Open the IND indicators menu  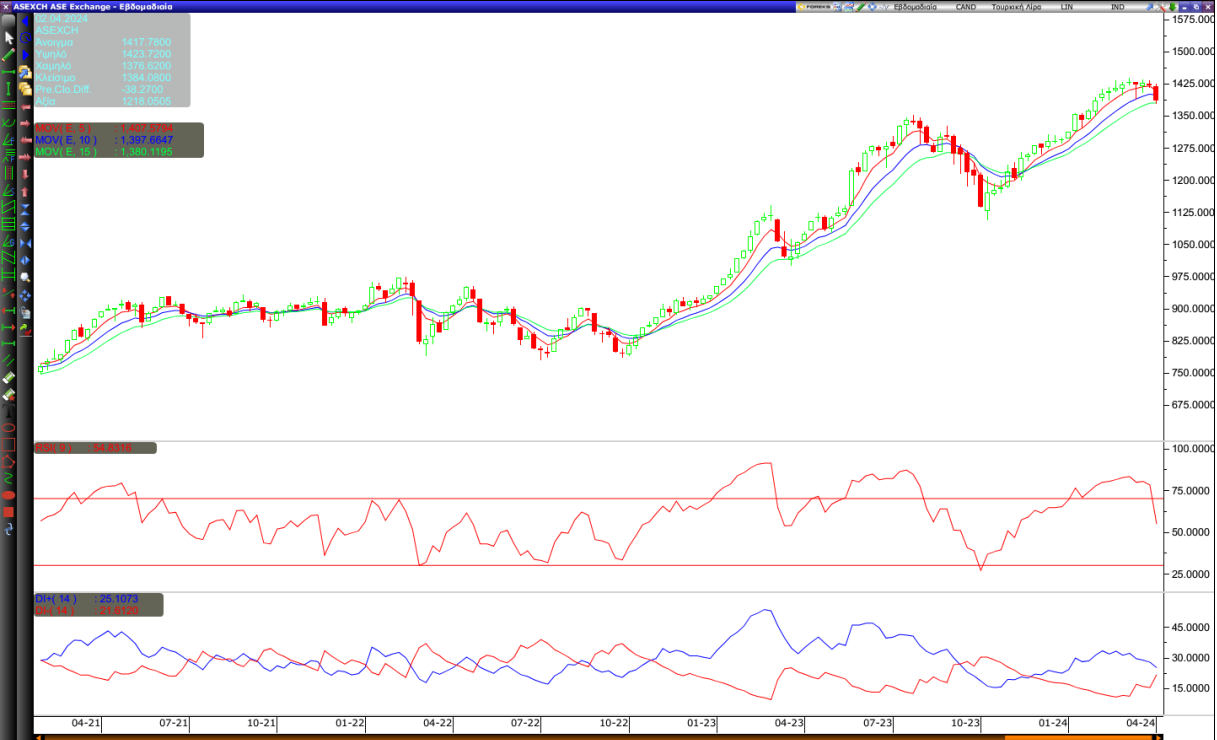[1117, 6]
